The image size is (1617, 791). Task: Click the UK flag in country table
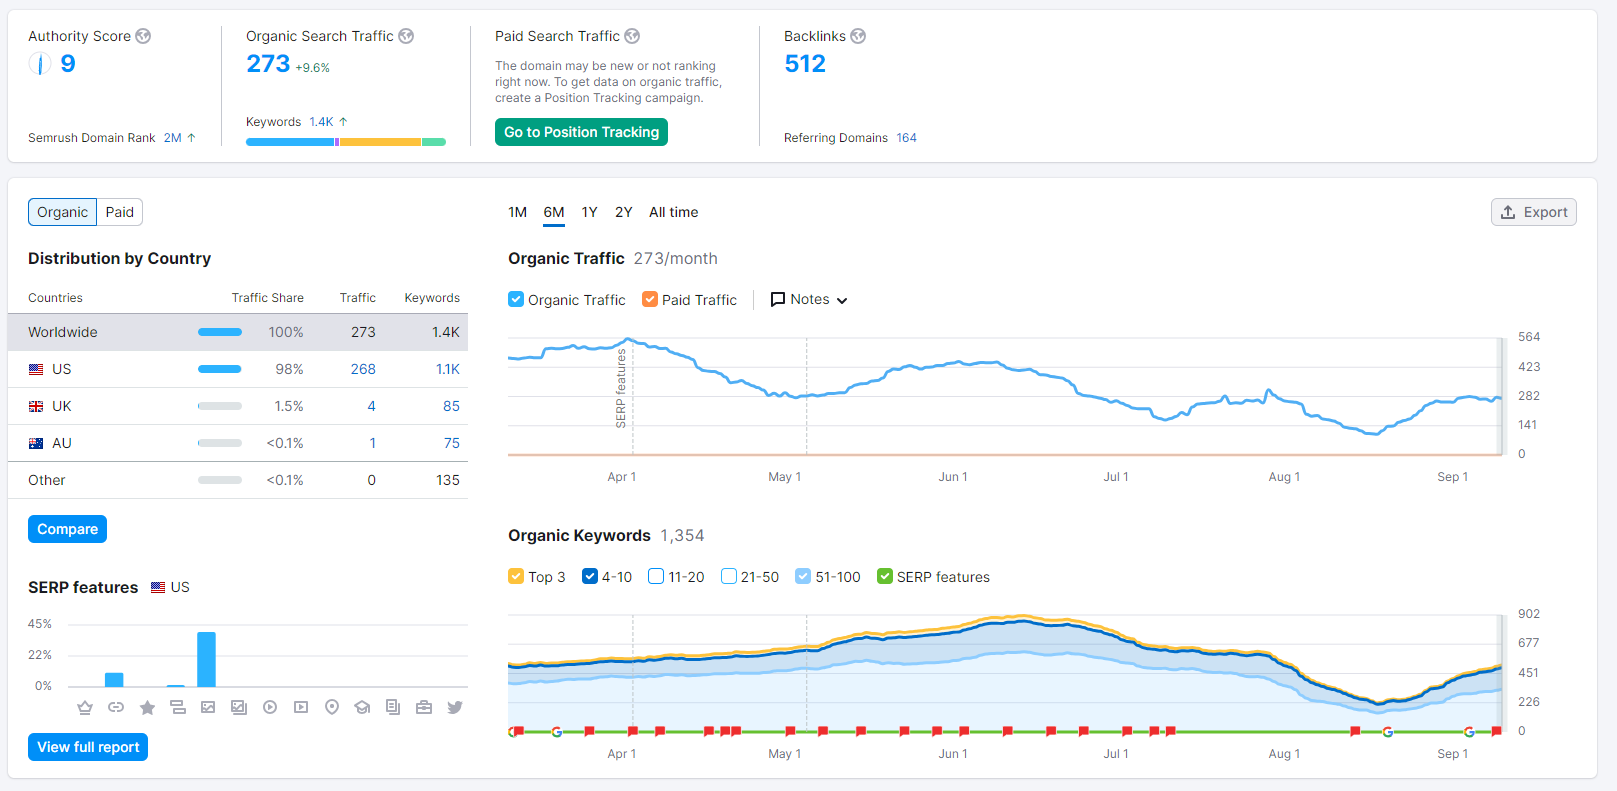coord(36,406)
